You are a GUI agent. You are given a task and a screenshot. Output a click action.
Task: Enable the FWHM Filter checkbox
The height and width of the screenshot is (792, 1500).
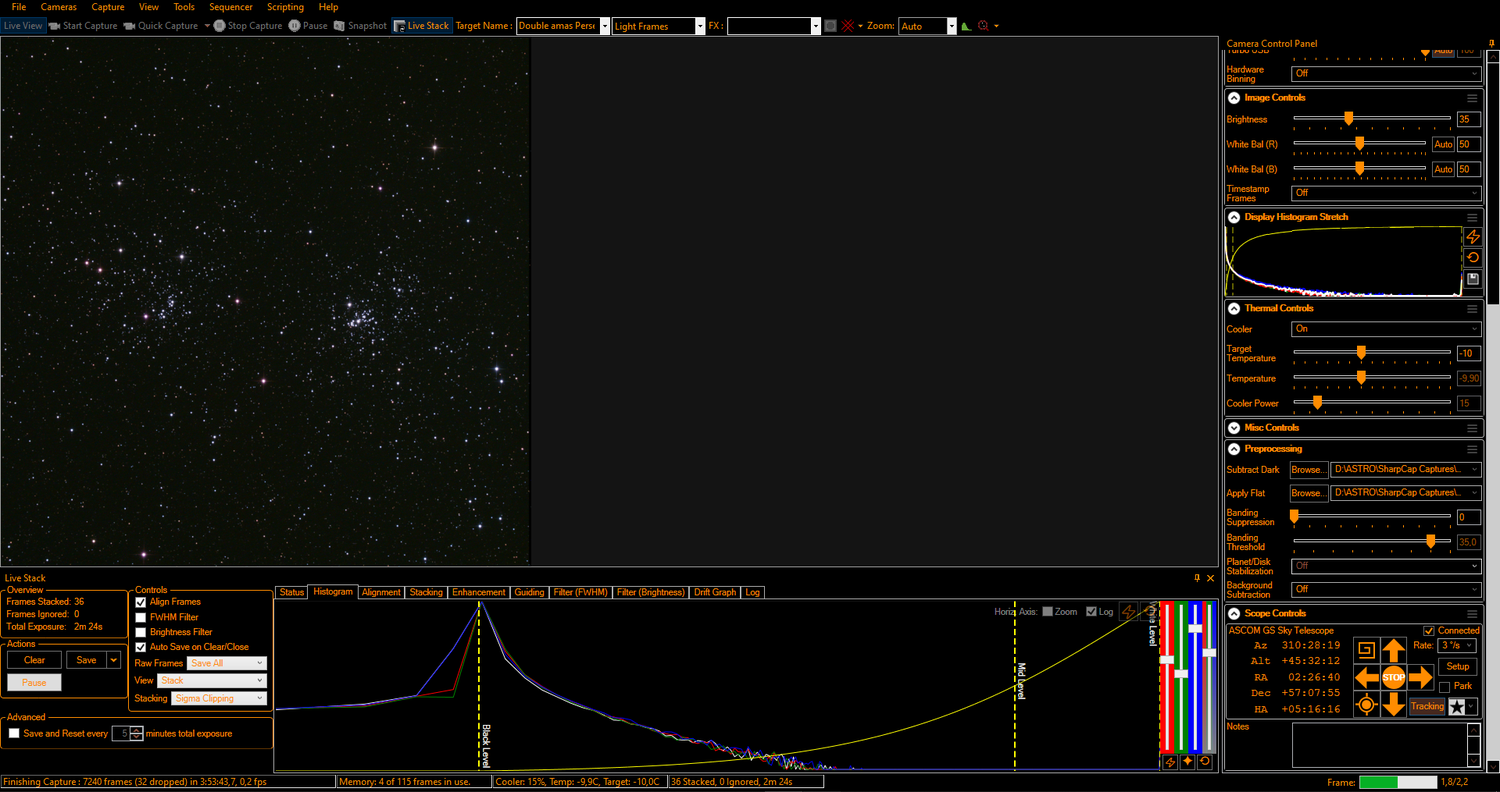pos(141,617)
